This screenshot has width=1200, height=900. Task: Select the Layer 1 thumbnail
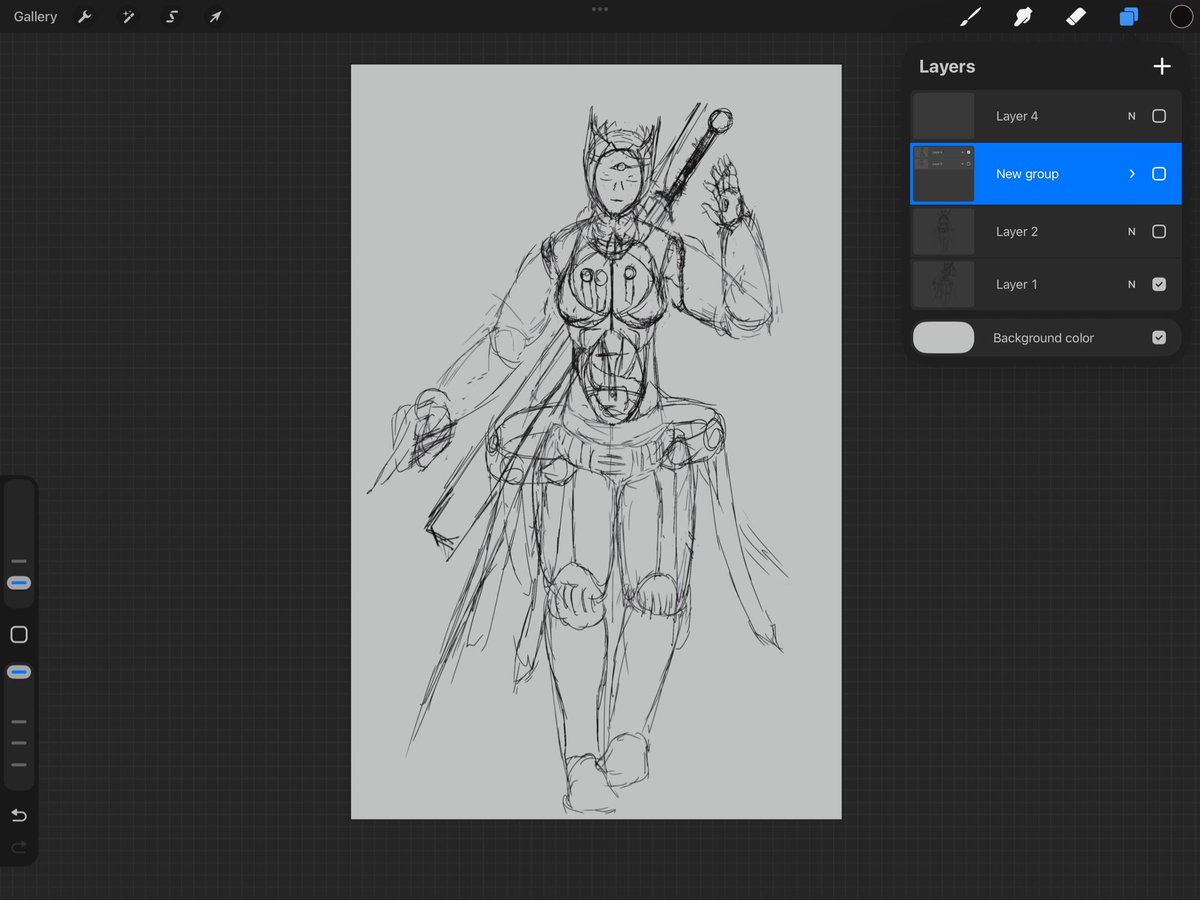944,284
